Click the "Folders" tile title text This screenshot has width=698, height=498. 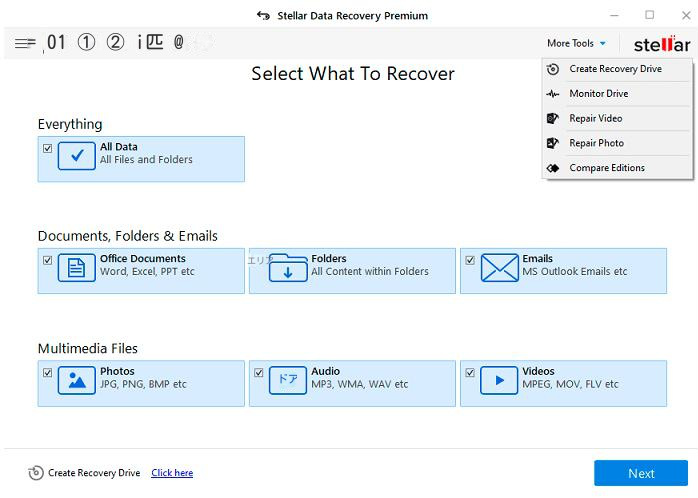pyautogui.click(x=329, y=259)
